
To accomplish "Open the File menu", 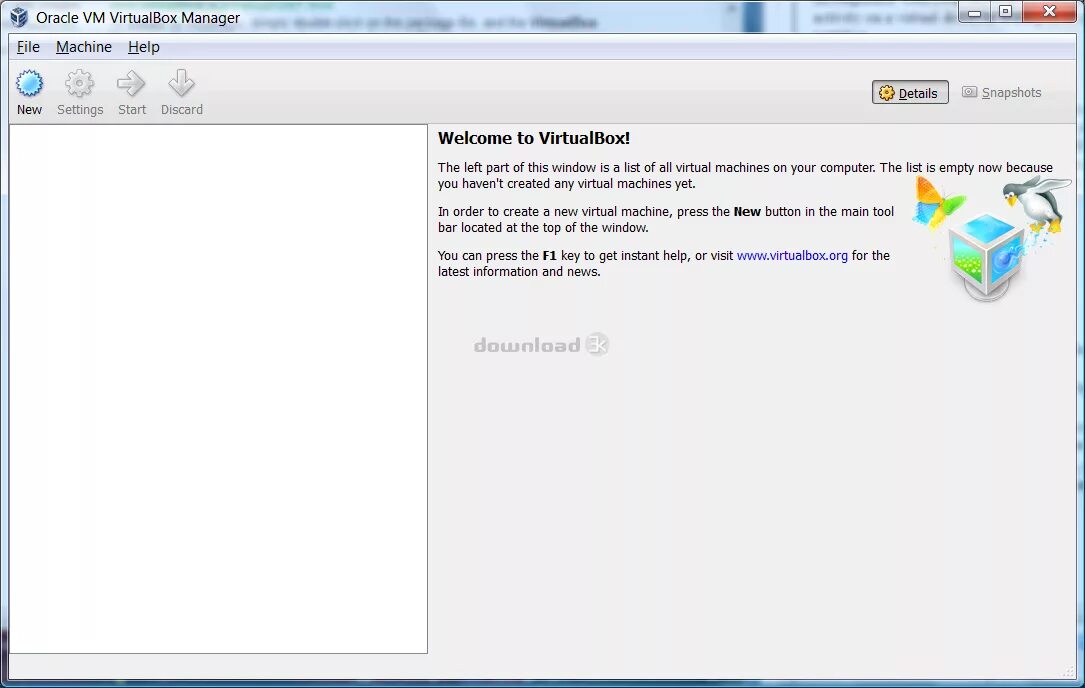I will click(x=28, y=47).
